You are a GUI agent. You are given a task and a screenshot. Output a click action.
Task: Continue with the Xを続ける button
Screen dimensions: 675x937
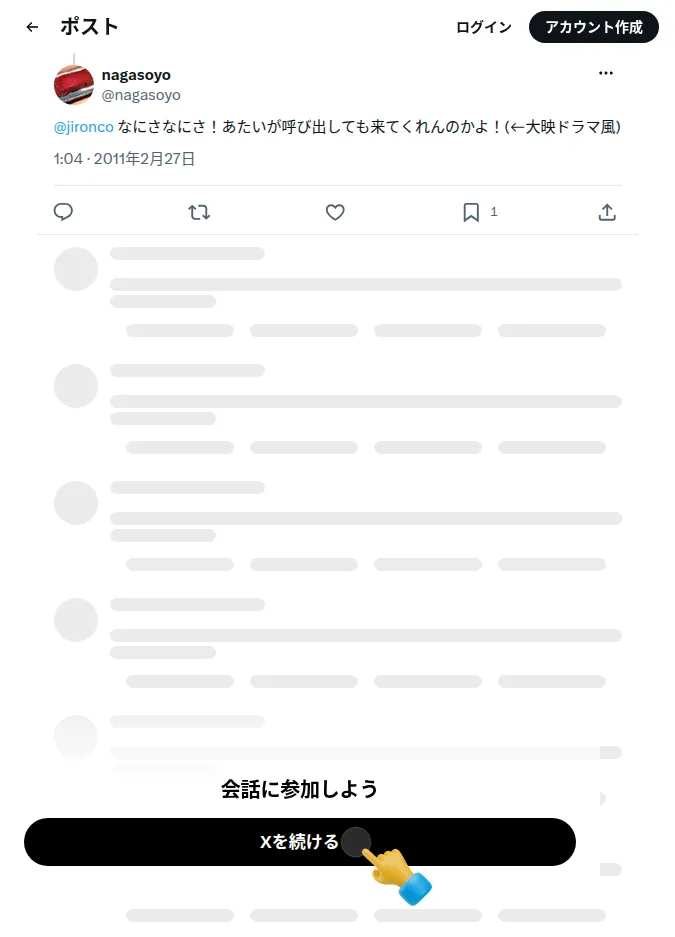click(300, 841)
